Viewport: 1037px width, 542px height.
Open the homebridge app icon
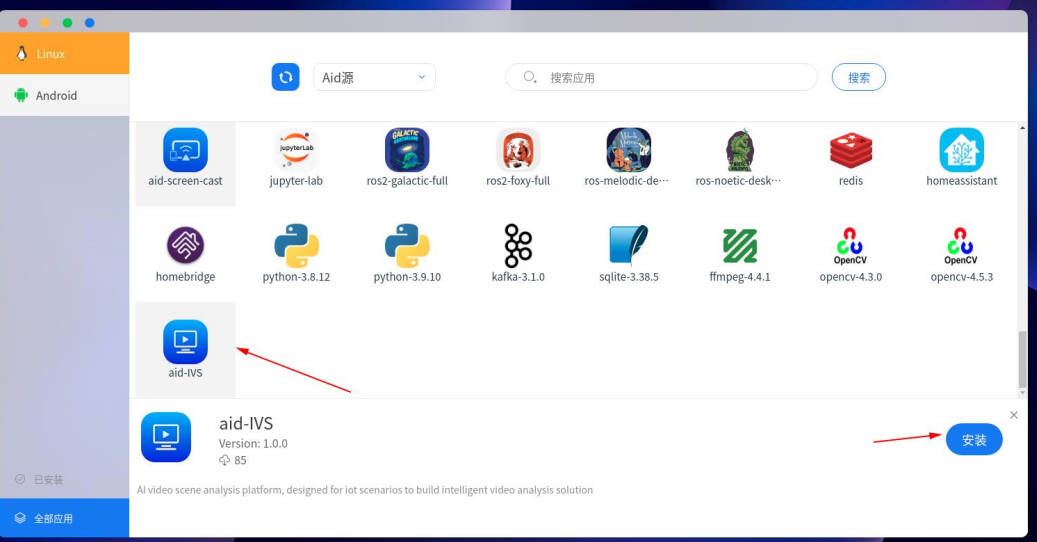click(185, 245)
